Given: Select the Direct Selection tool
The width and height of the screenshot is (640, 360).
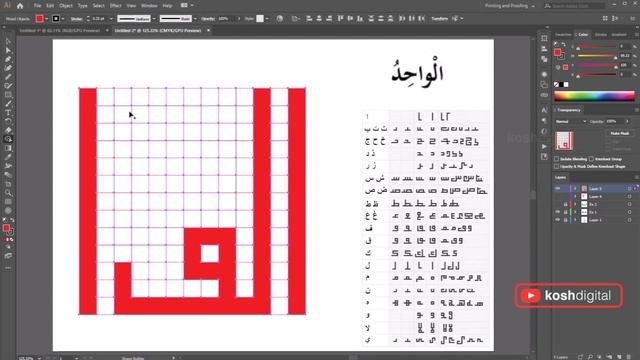Looking at the screenshot, I should [8, 50].
